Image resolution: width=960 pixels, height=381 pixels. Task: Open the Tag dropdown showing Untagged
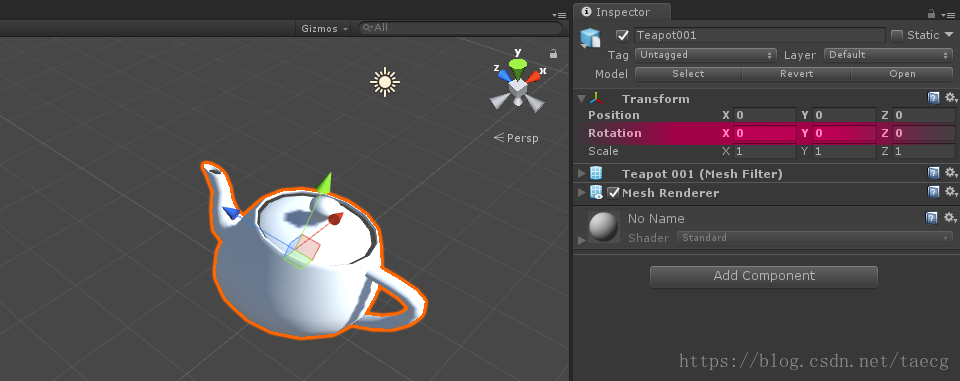tap(706, 55)
